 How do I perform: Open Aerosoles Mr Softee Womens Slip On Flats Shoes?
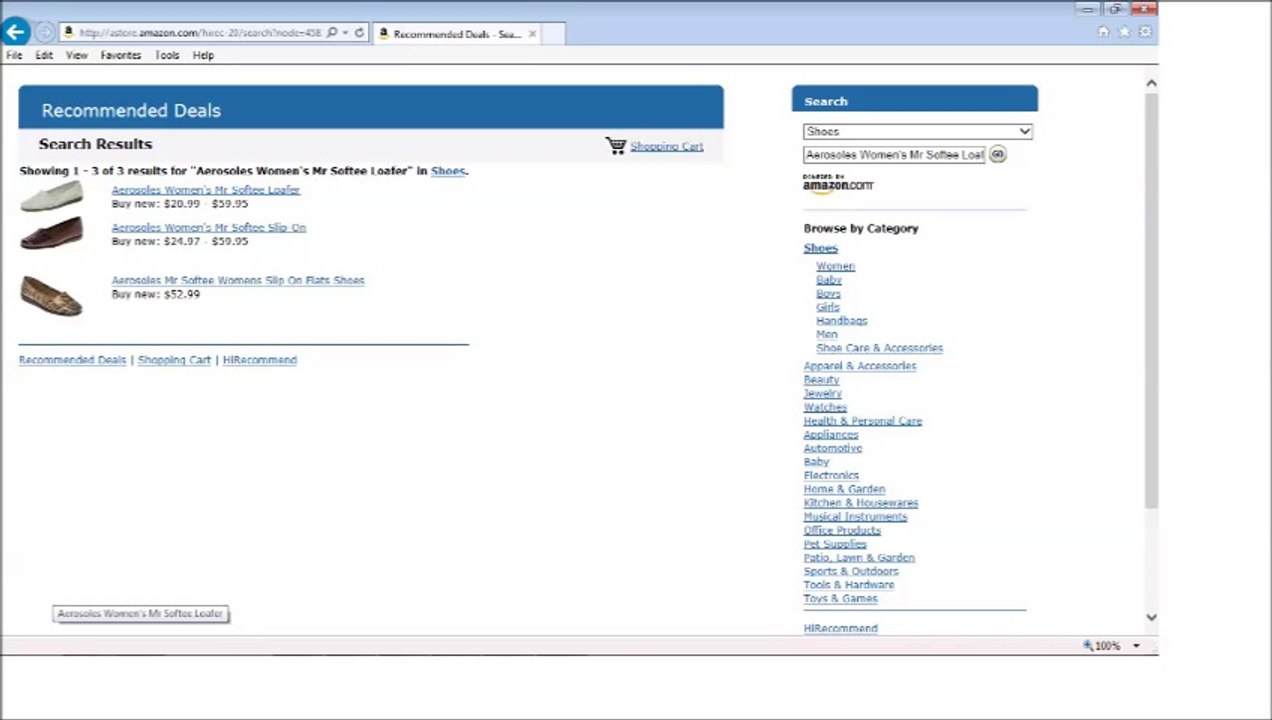[x=238, y=281]
